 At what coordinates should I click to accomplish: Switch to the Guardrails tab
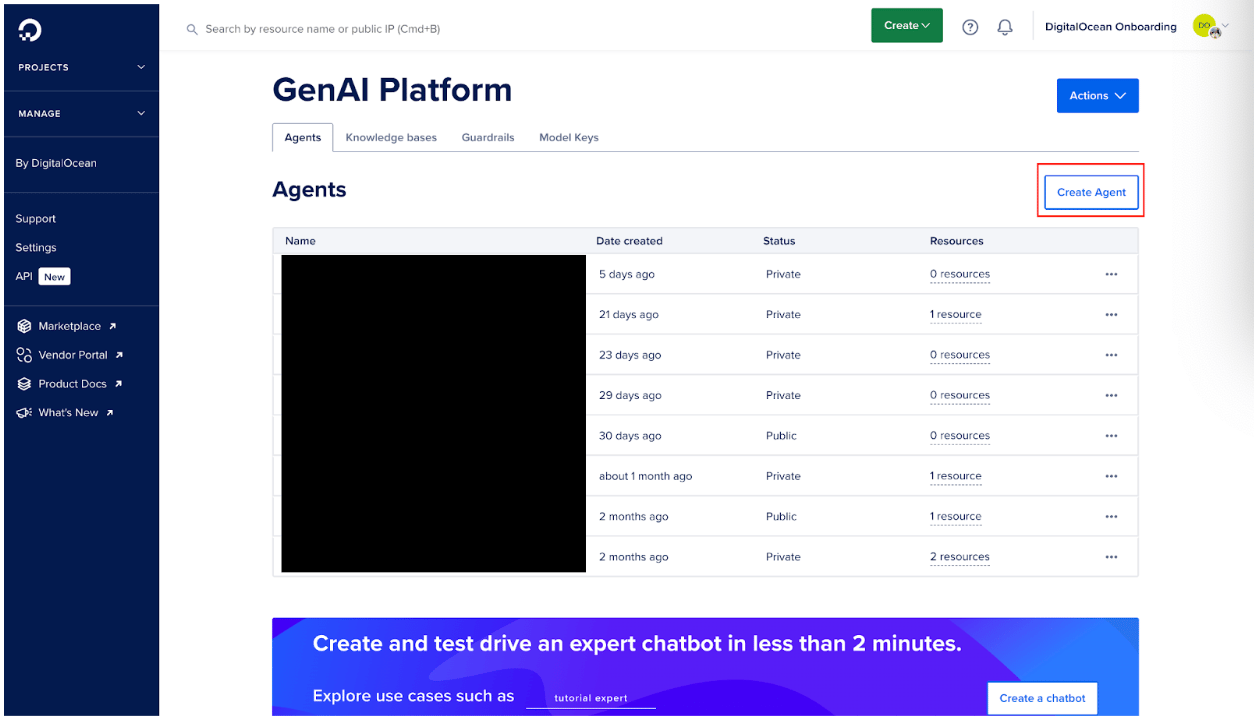(x=488, y=138)
